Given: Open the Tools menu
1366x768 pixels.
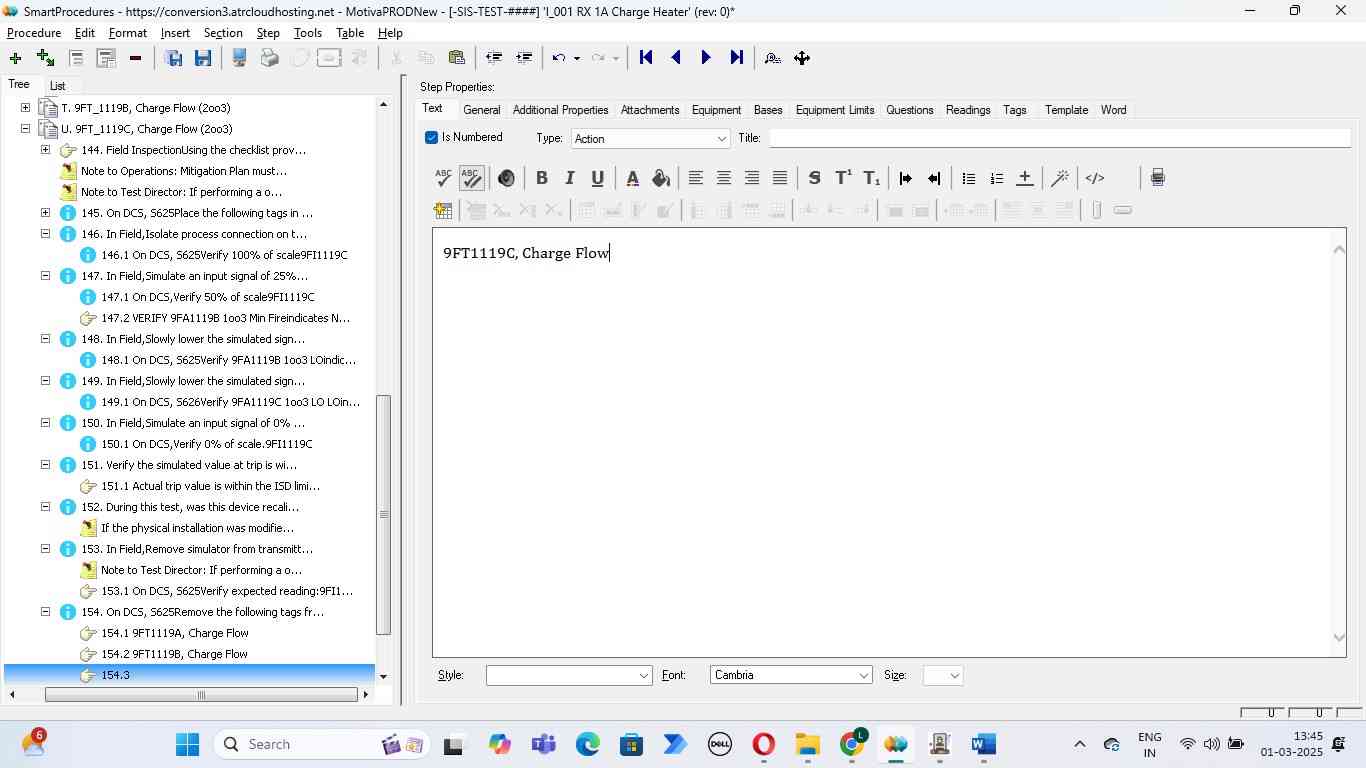Looking at the screenshot, I should [x=308, y=33].
